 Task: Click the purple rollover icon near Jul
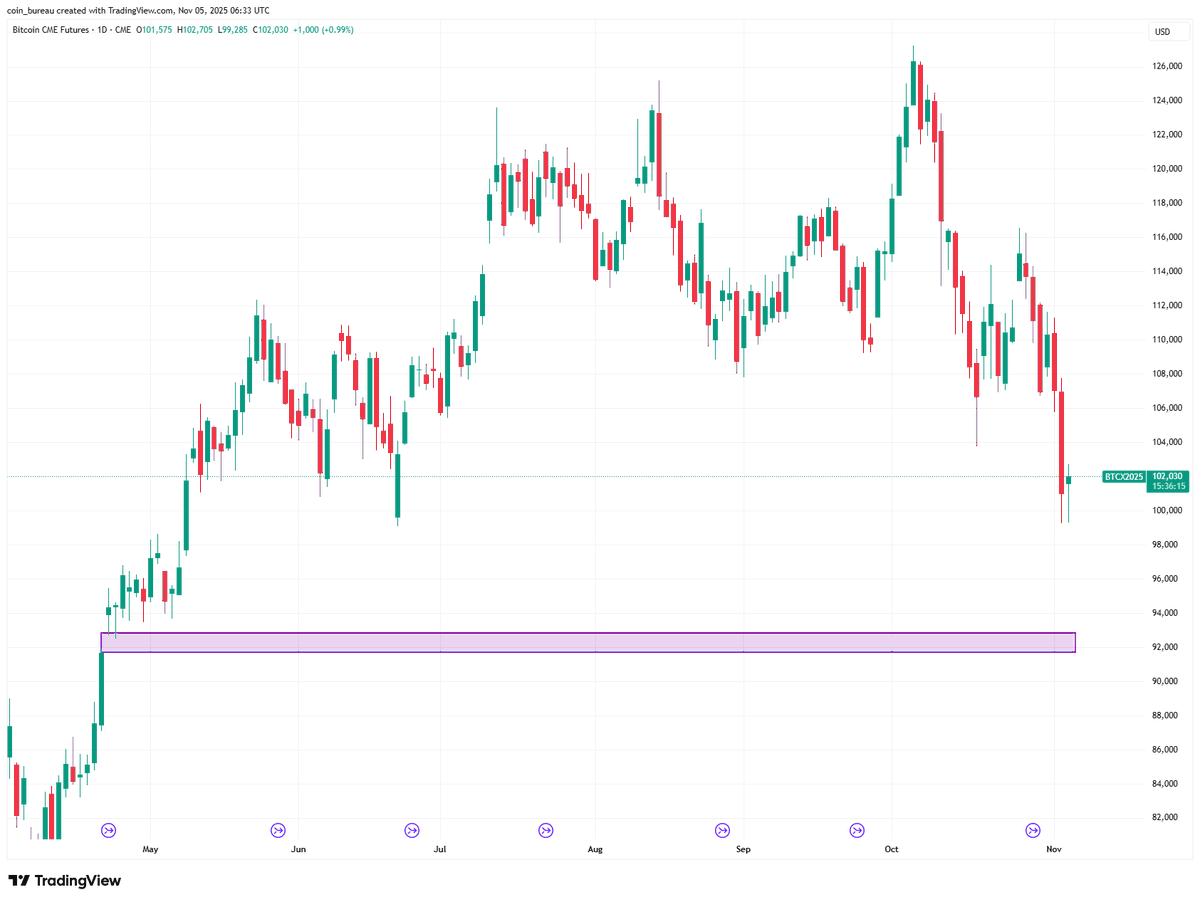coord(412,830)
